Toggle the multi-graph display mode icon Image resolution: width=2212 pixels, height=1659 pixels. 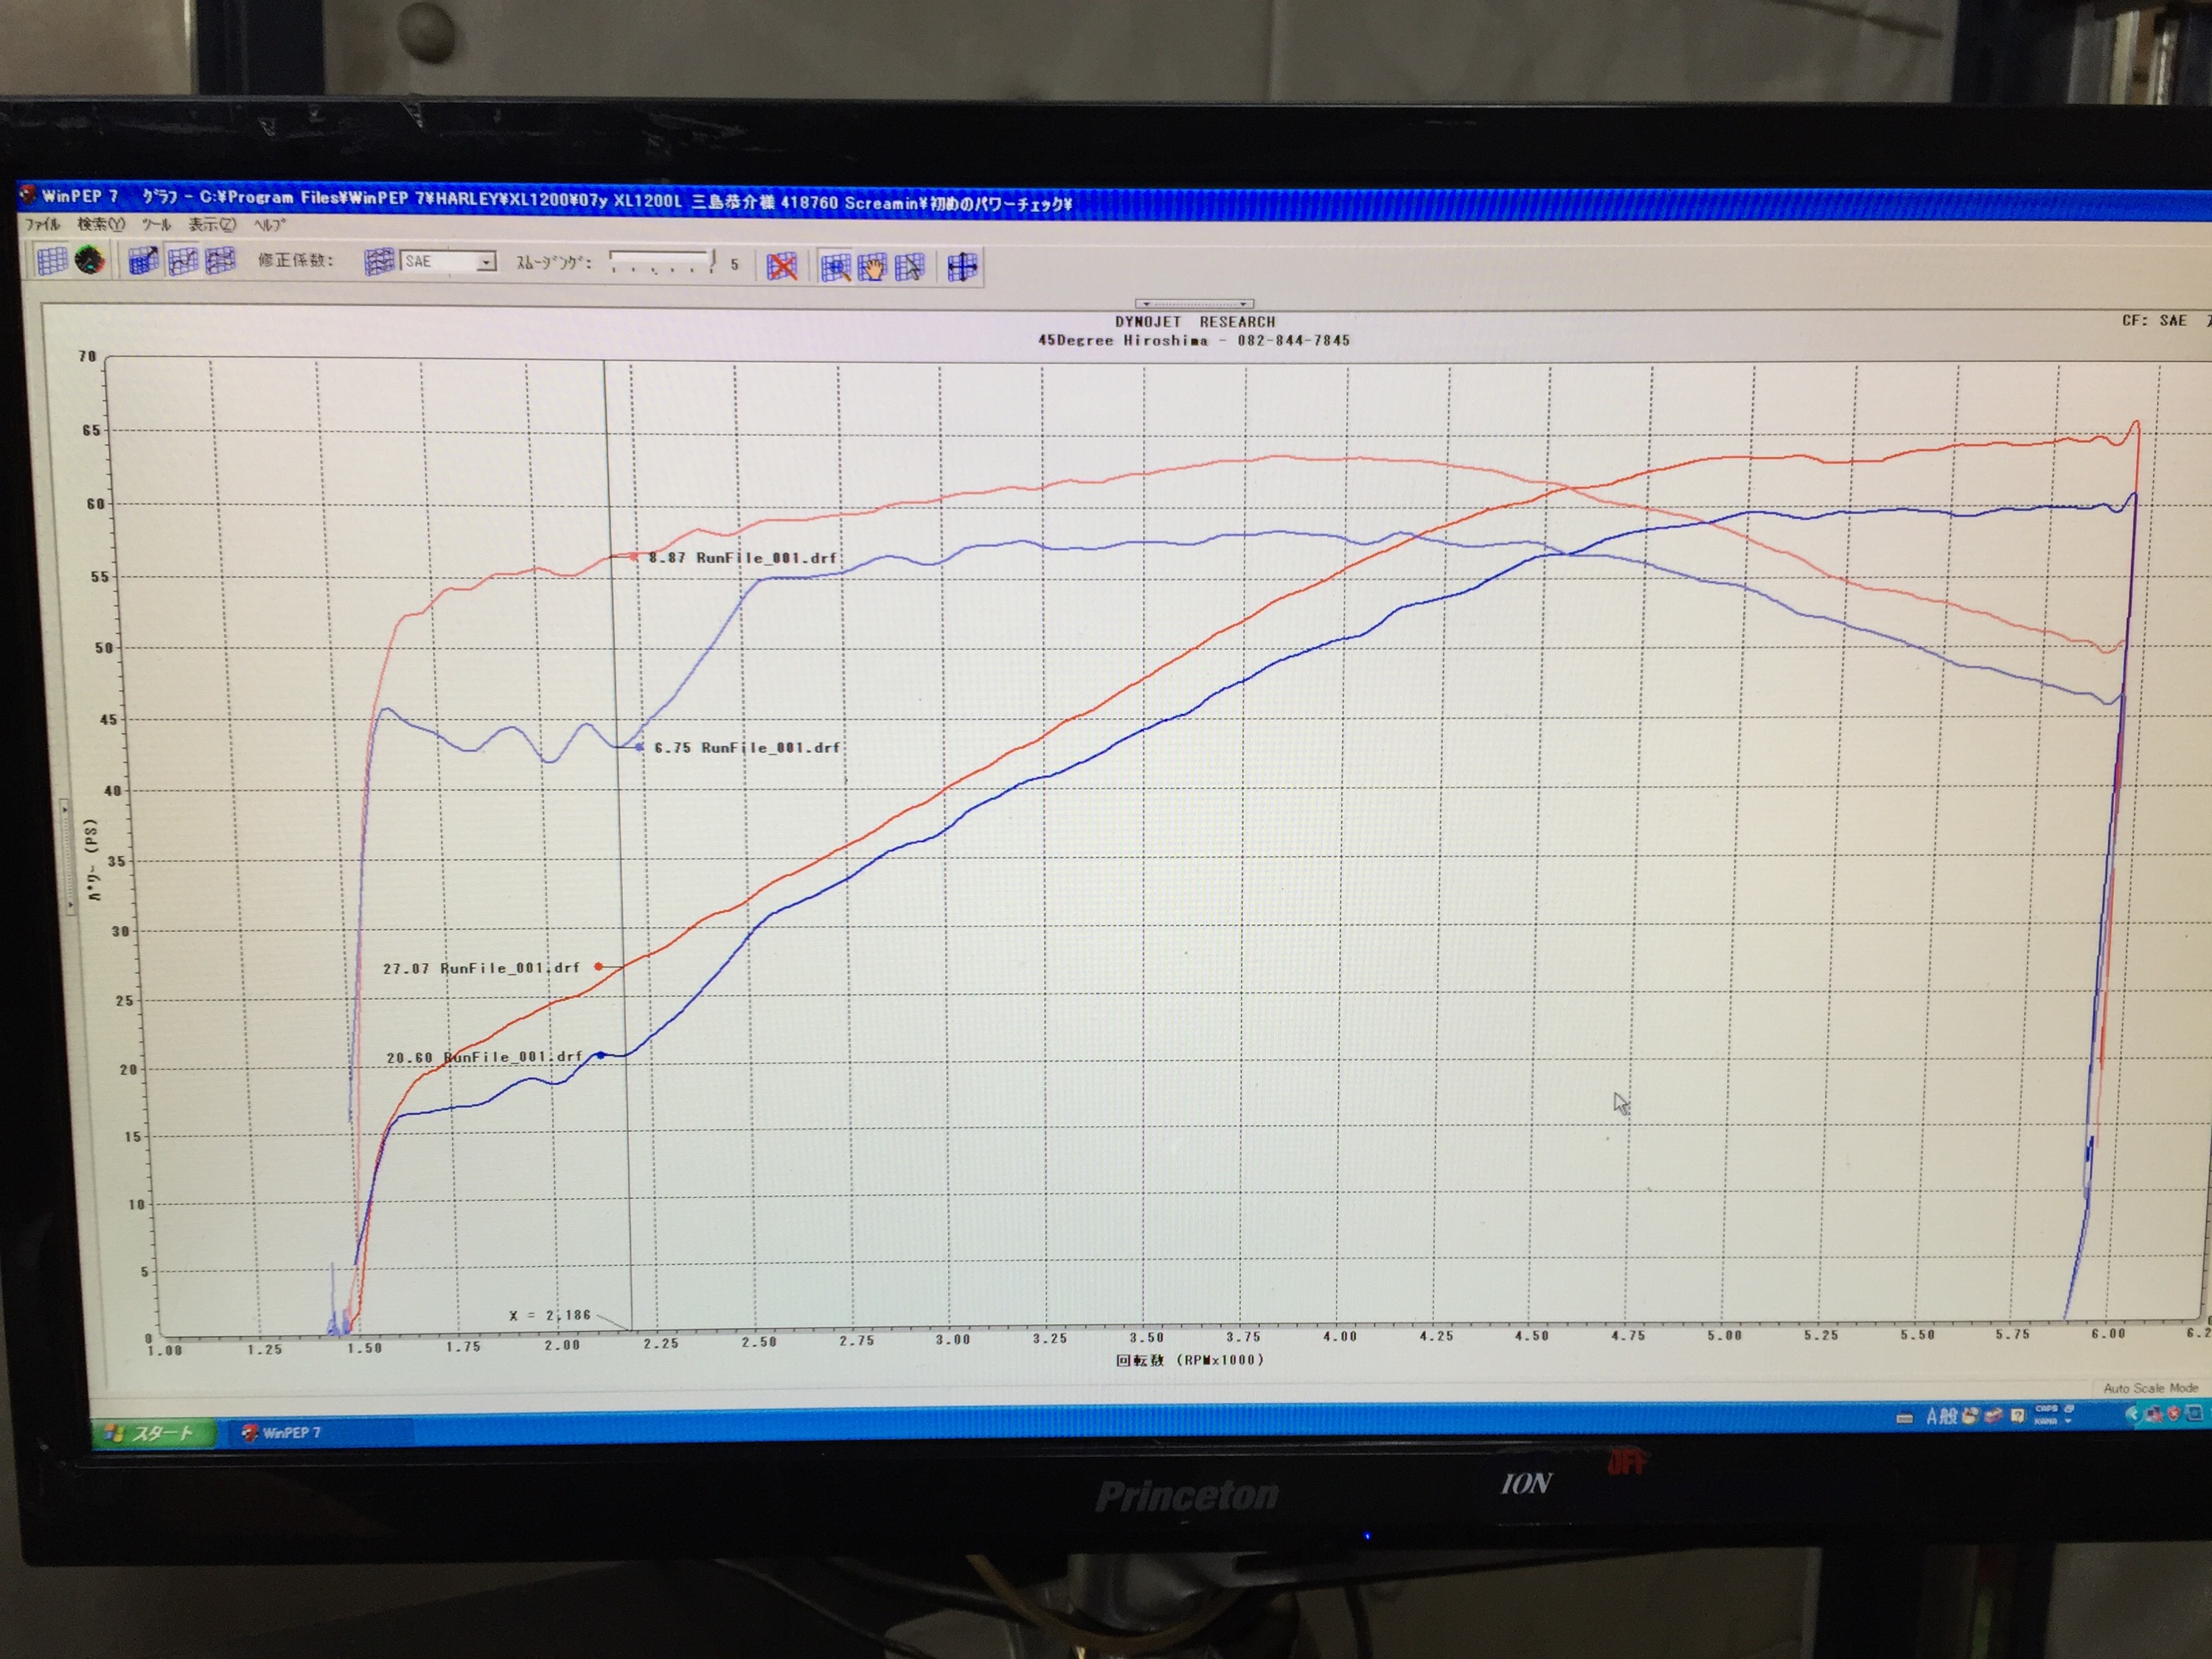[x=220, y=261]
